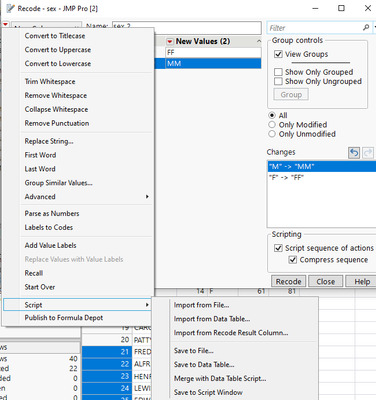Choose Remove Punctuation
The image size is (376, 400).
click(x=57, y=123)
